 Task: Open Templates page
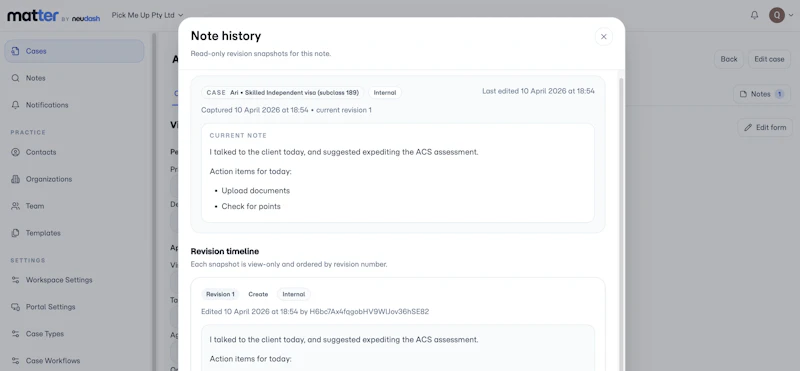point(74,233)
